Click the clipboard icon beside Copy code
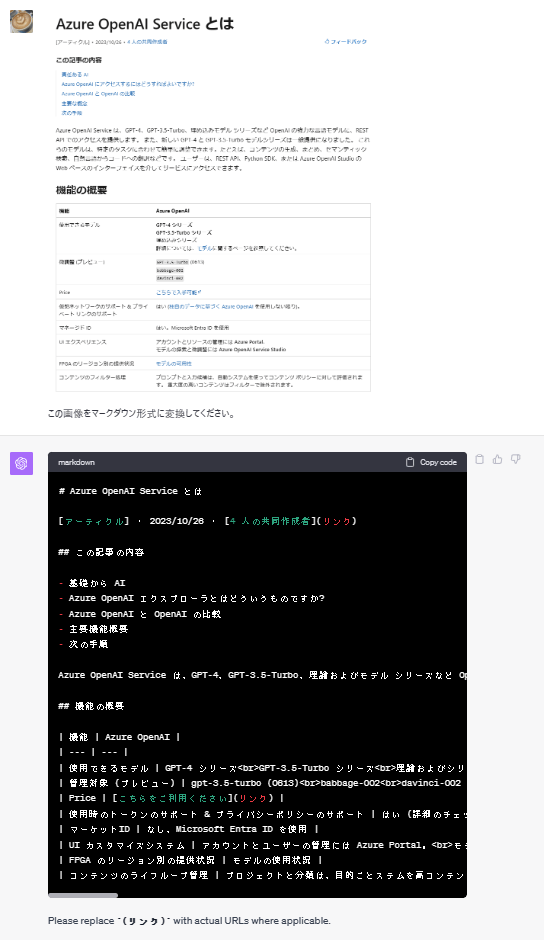 [410, 462]
